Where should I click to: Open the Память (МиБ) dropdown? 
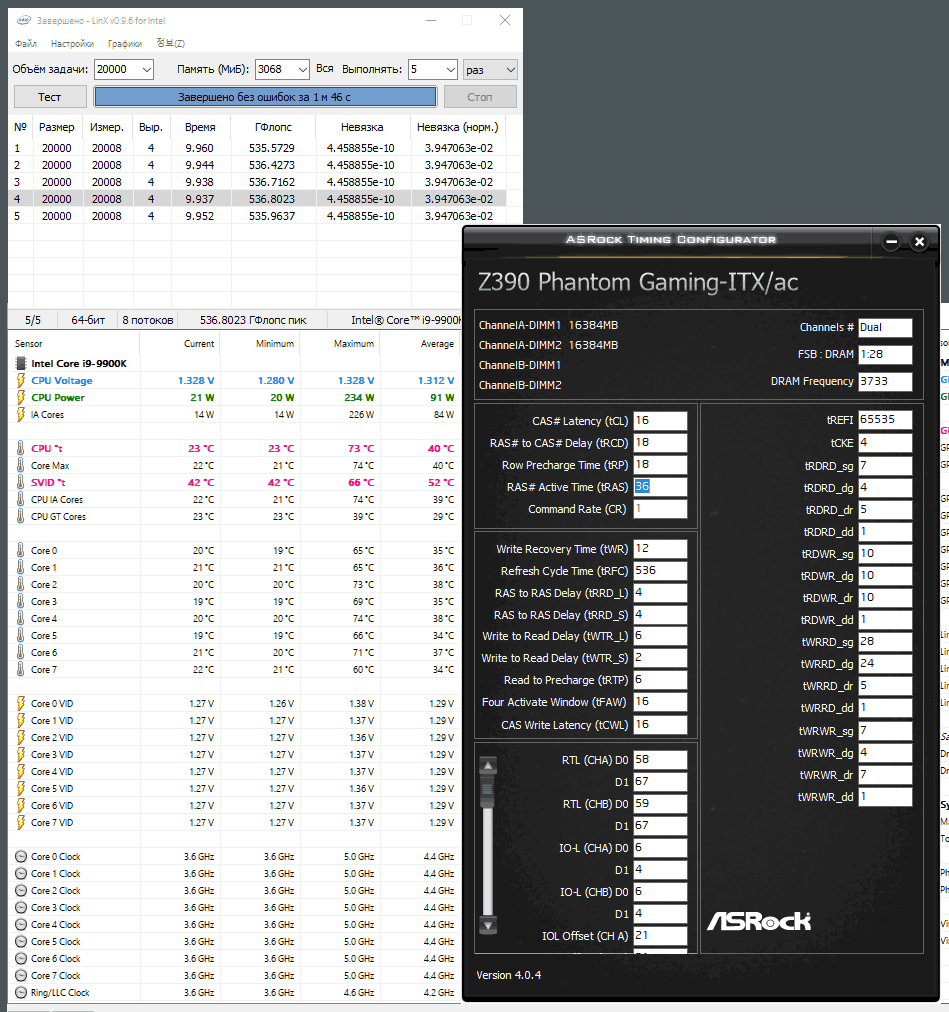click(302, 69)
